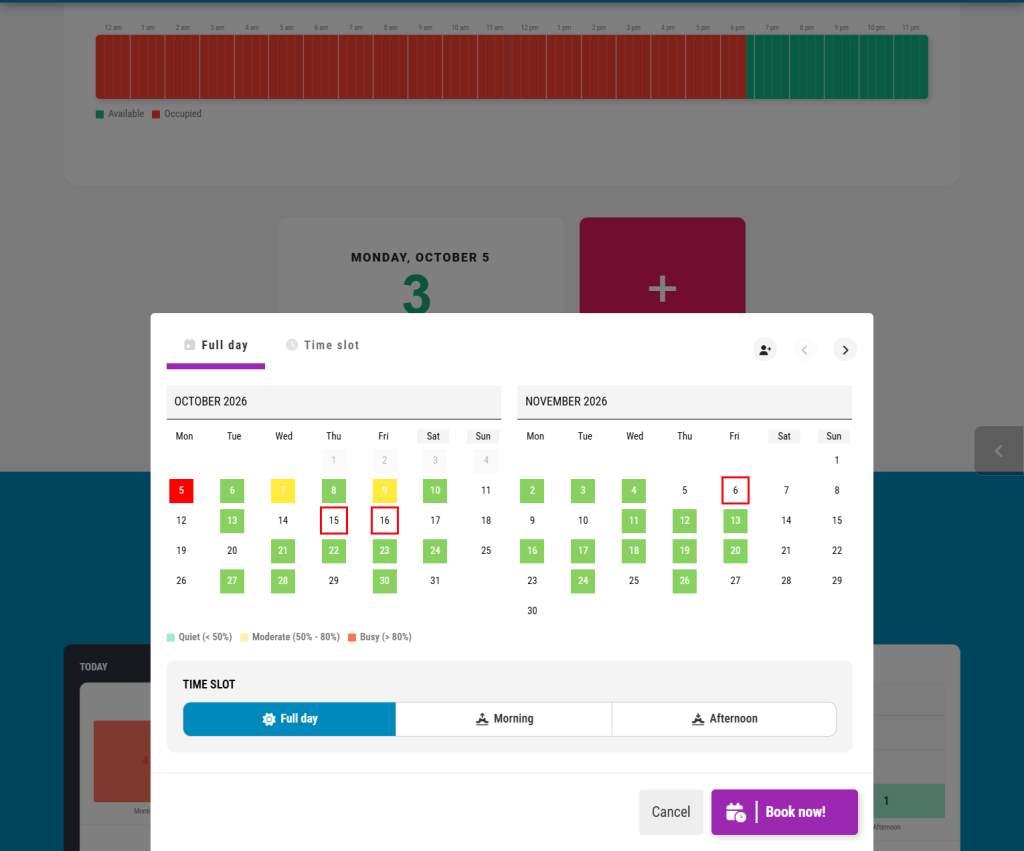This screenshot has height=851, width=1024.
Task: Choose October 15 outlined day
Action: (334, 521)
